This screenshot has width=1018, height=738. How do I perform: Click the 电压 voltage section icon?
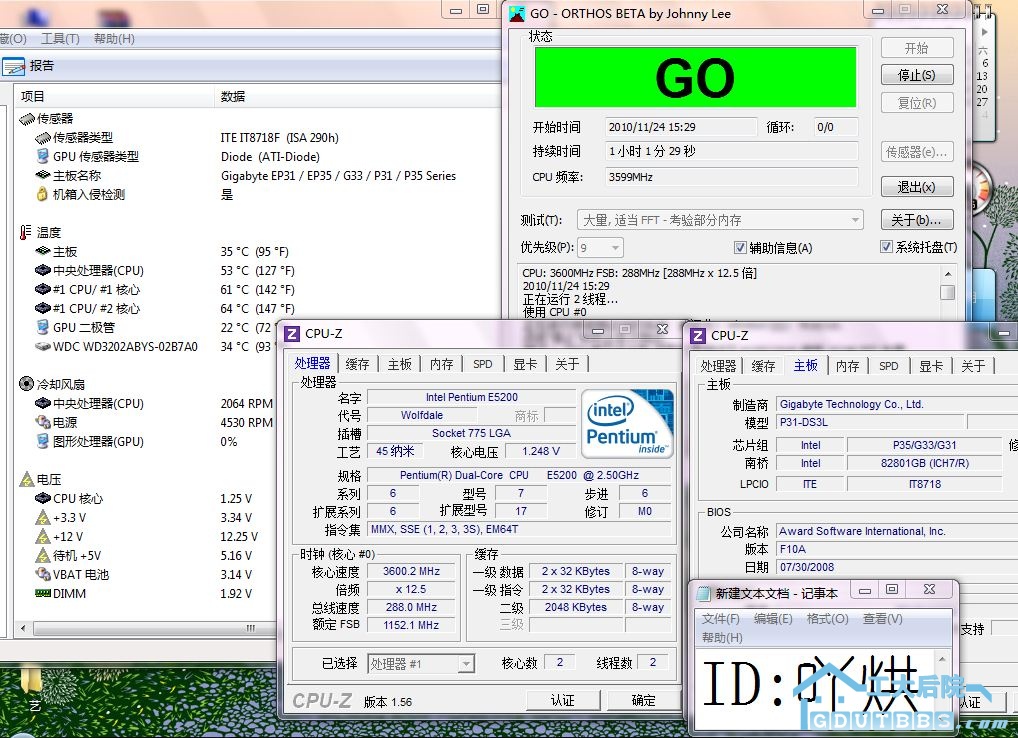27,479
